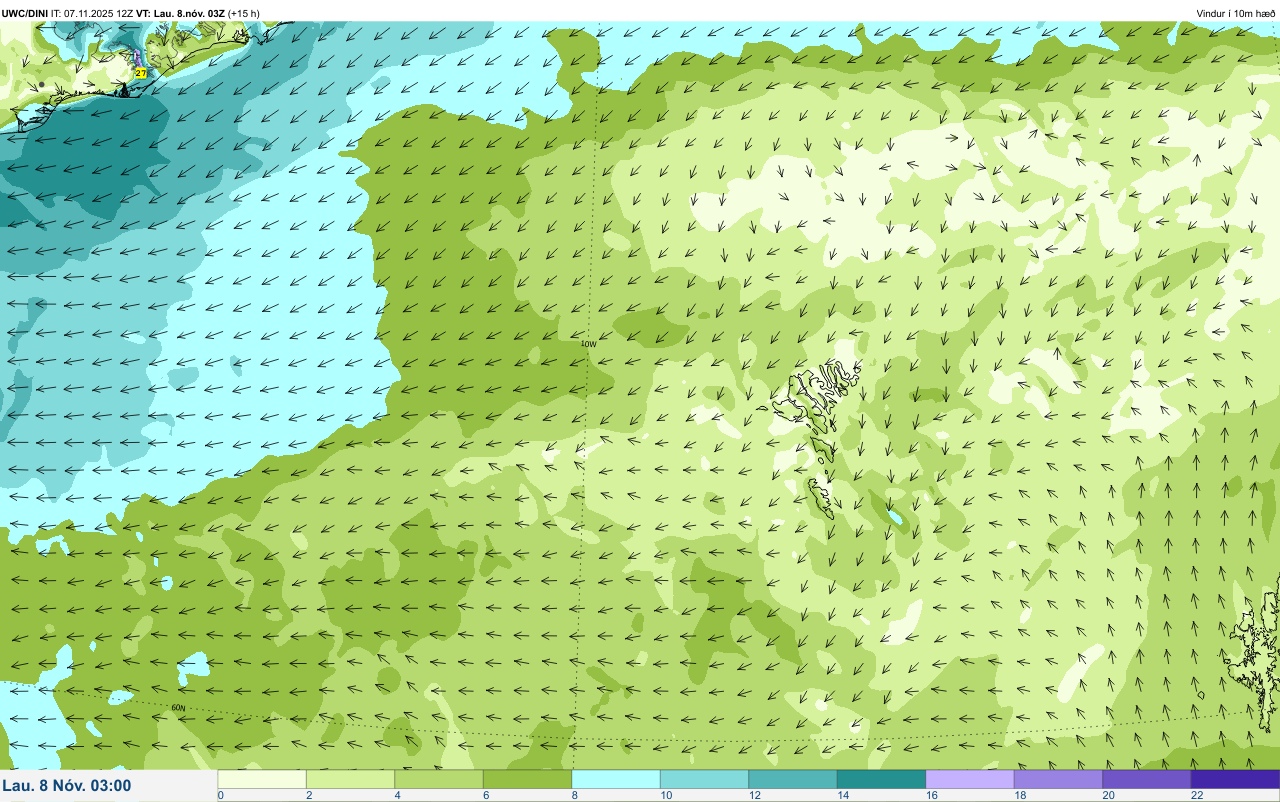The image size is (1280, 802).
Task: Select the 22+ m/s deep indigo legend swatch
Action: tap(1235, 779)
